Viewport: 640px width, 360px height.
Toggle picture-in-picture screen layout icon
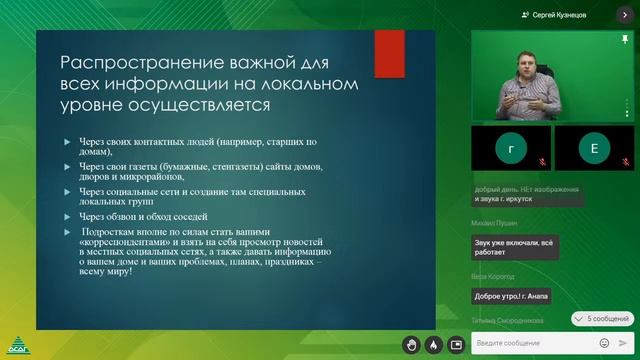[456, 345]
